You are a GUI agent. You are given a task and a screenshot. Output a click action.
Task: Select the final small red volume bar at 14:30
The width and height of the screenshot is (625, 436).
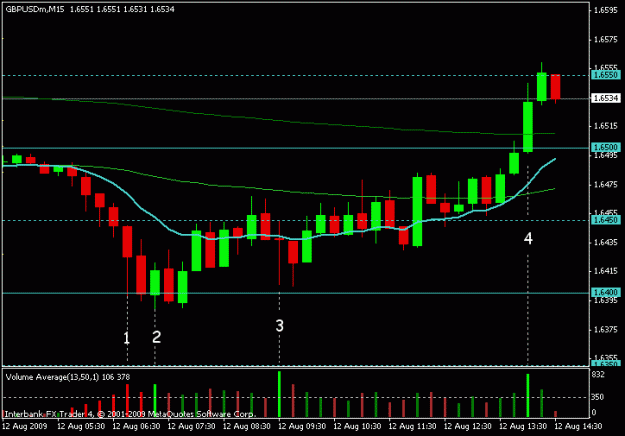[x=556, y=414]
